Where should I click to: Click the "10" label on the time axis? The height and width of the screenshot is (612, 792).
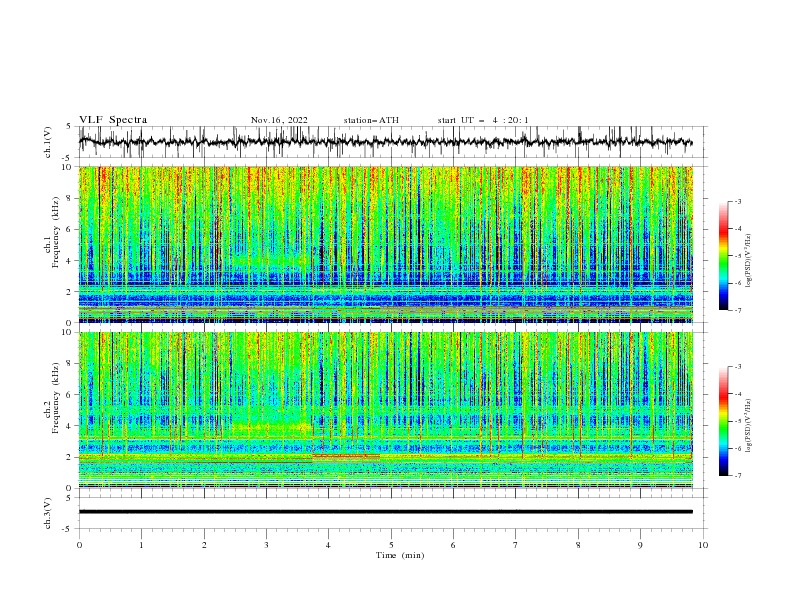703,545
